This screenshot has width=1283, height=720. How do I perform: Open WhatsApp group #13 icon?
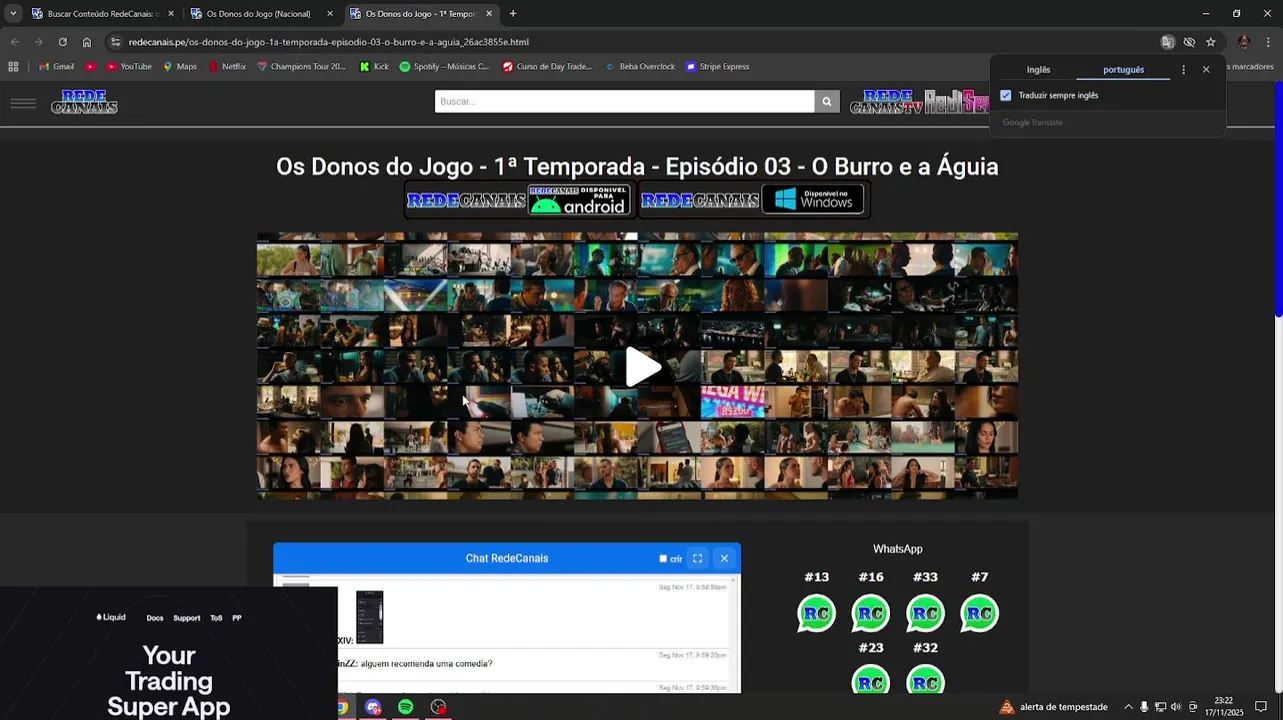coord(816,613)
